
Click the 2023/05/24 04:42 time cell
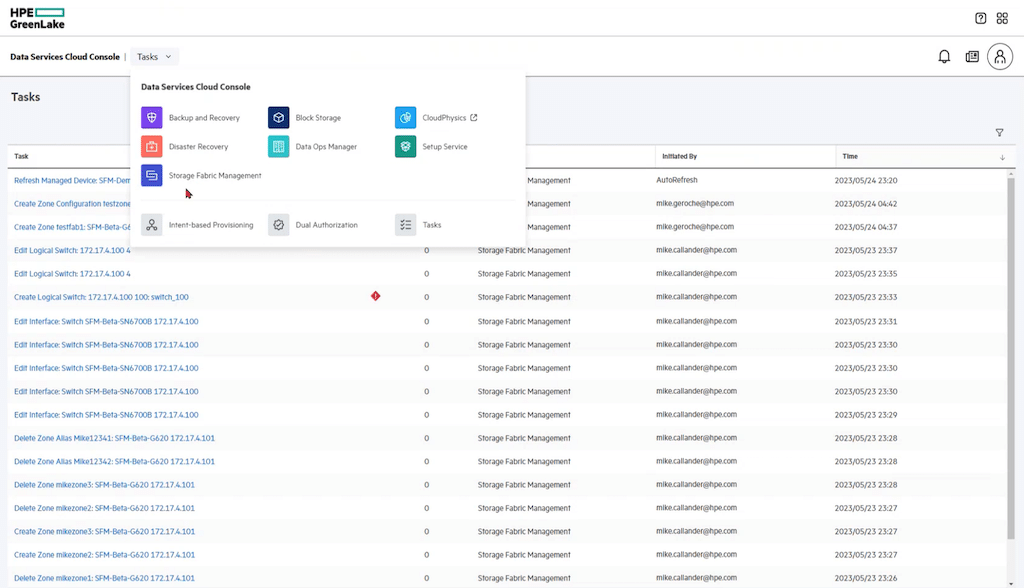(x=866, y=204)
